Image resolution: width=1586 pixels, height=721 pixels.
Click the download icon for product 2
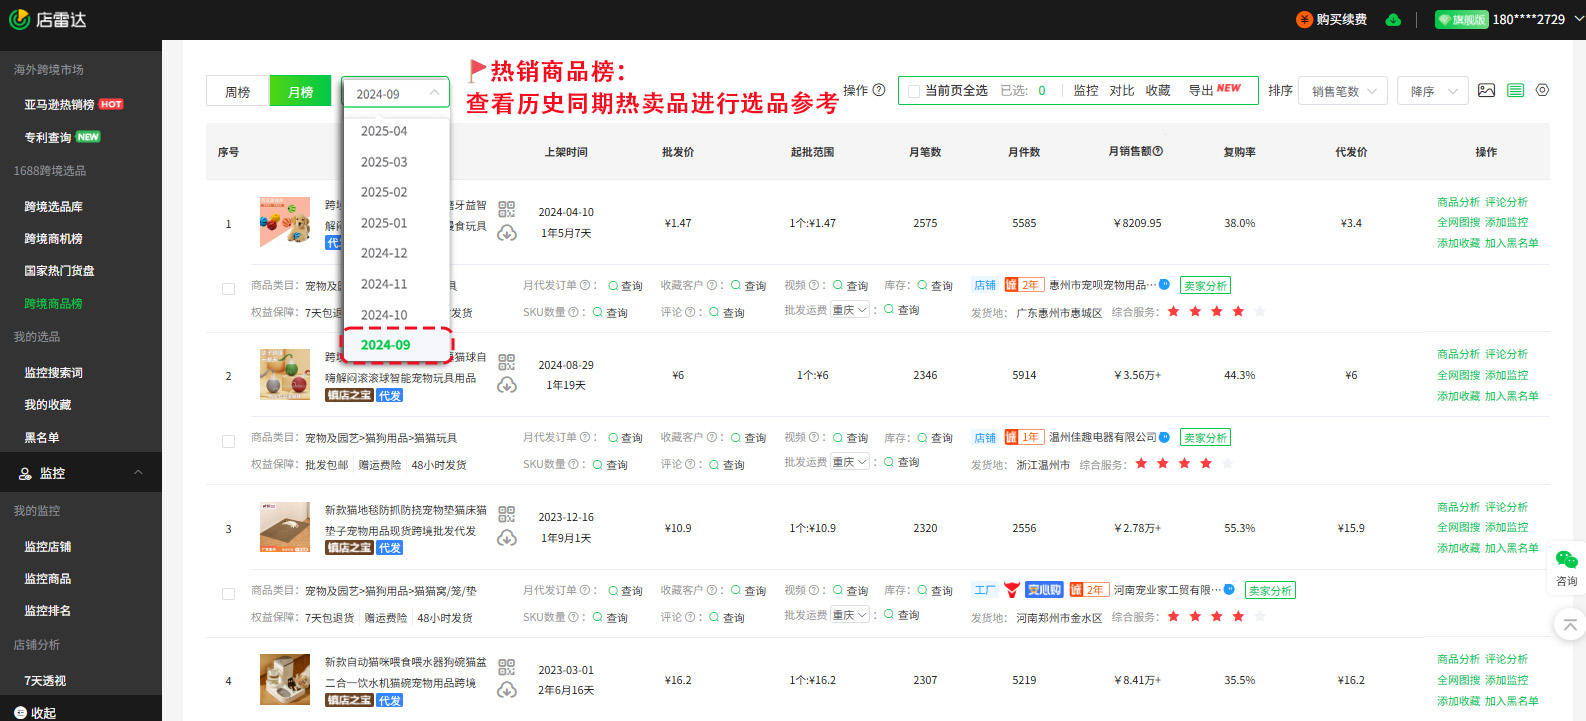tap(507, 385)
